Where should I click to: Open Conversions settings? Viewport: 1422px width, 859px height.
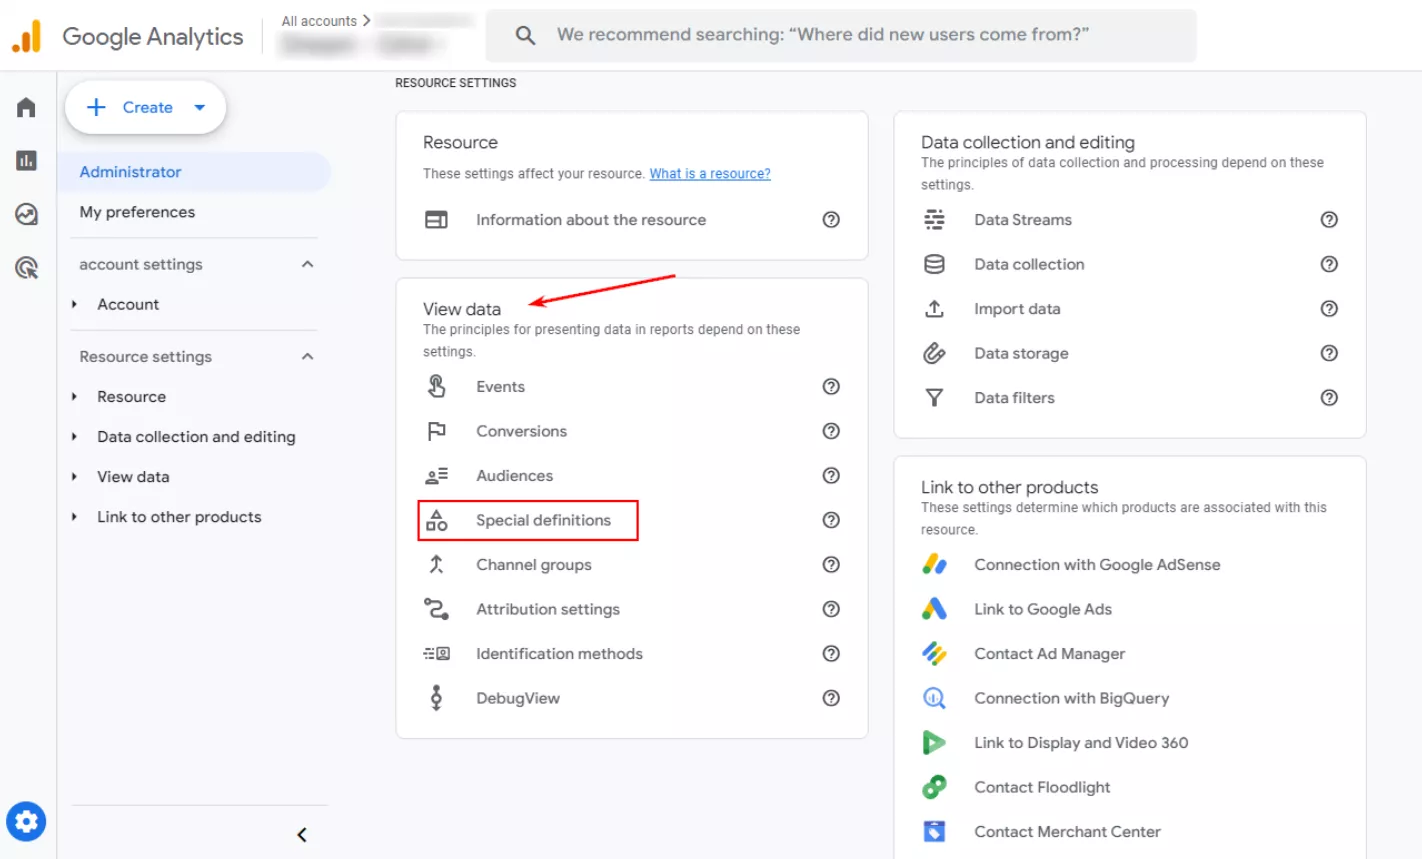[521, 431]
